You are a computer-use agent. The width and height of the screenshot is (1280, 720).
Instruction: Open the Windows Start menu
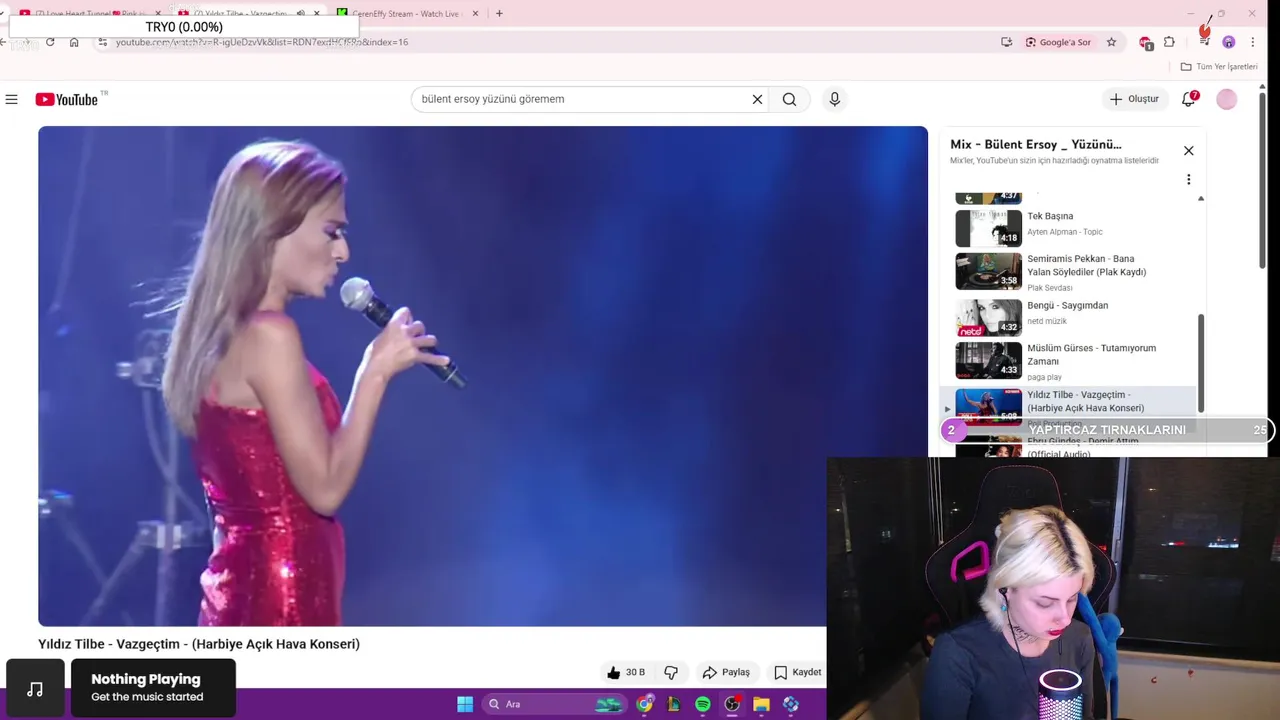[x=465, y=704]
